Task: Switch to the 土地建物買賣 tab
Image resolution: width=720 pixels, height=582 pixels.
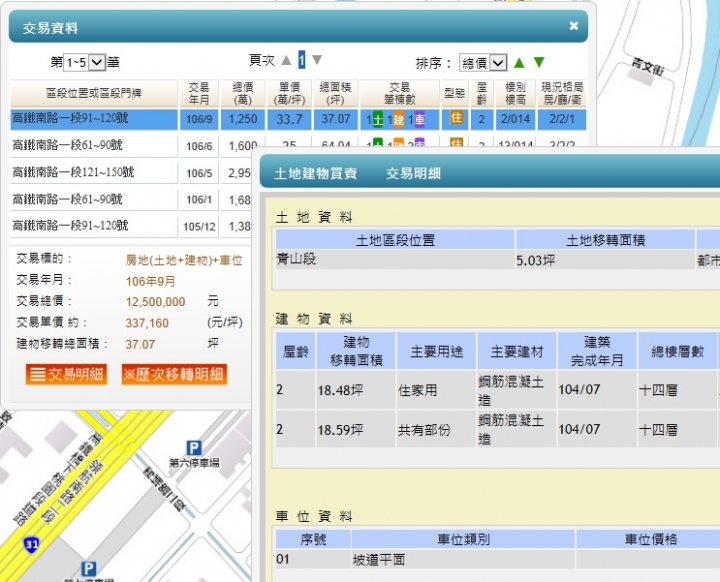Action: click(x=316, y=173)
